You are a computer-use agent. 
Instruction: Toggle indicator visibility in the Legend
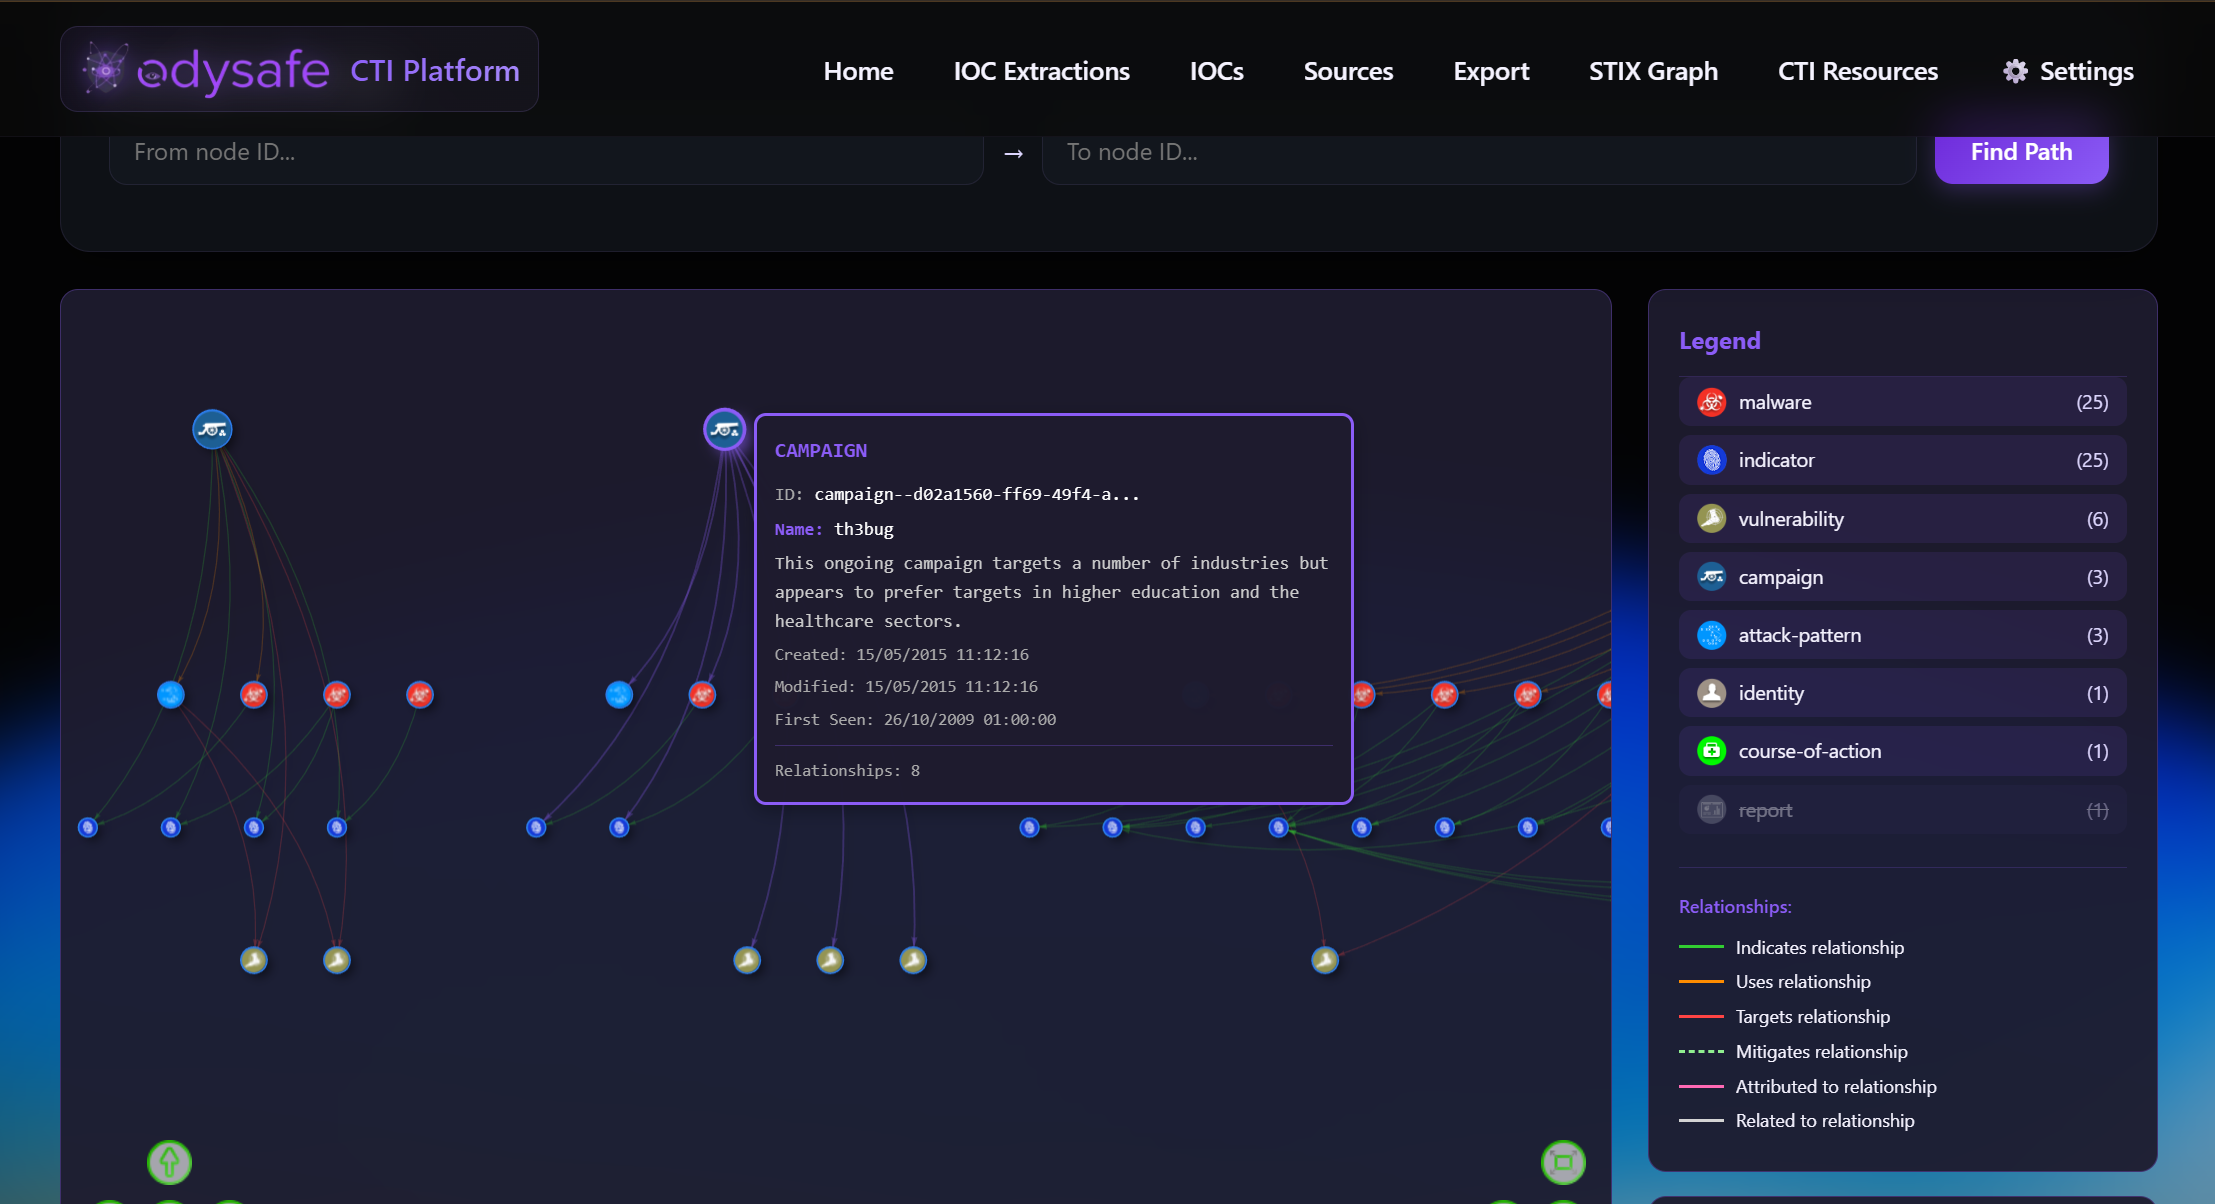pyautogui.click(x=1902, y=460)
